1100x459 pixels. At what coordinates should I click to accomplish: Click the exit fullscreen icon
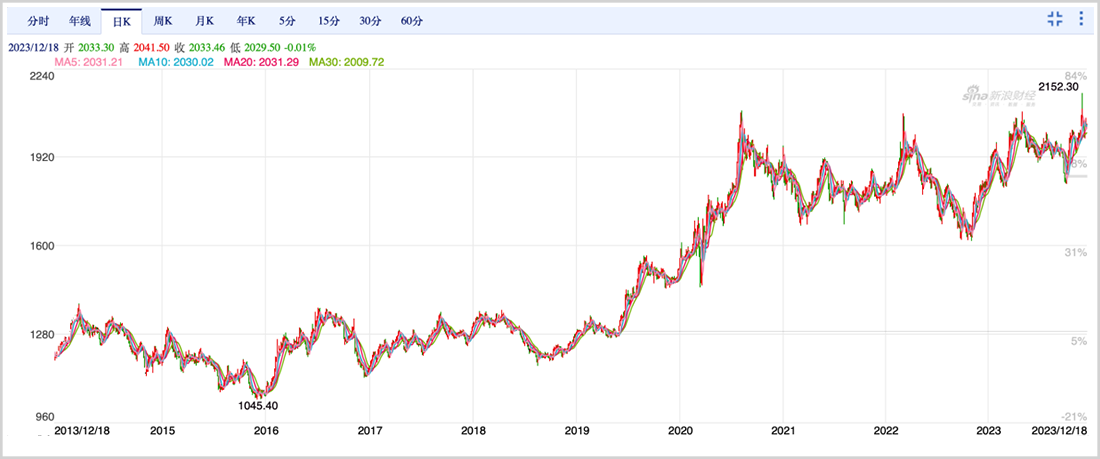pyautogui.click(x=1055, y=19)
